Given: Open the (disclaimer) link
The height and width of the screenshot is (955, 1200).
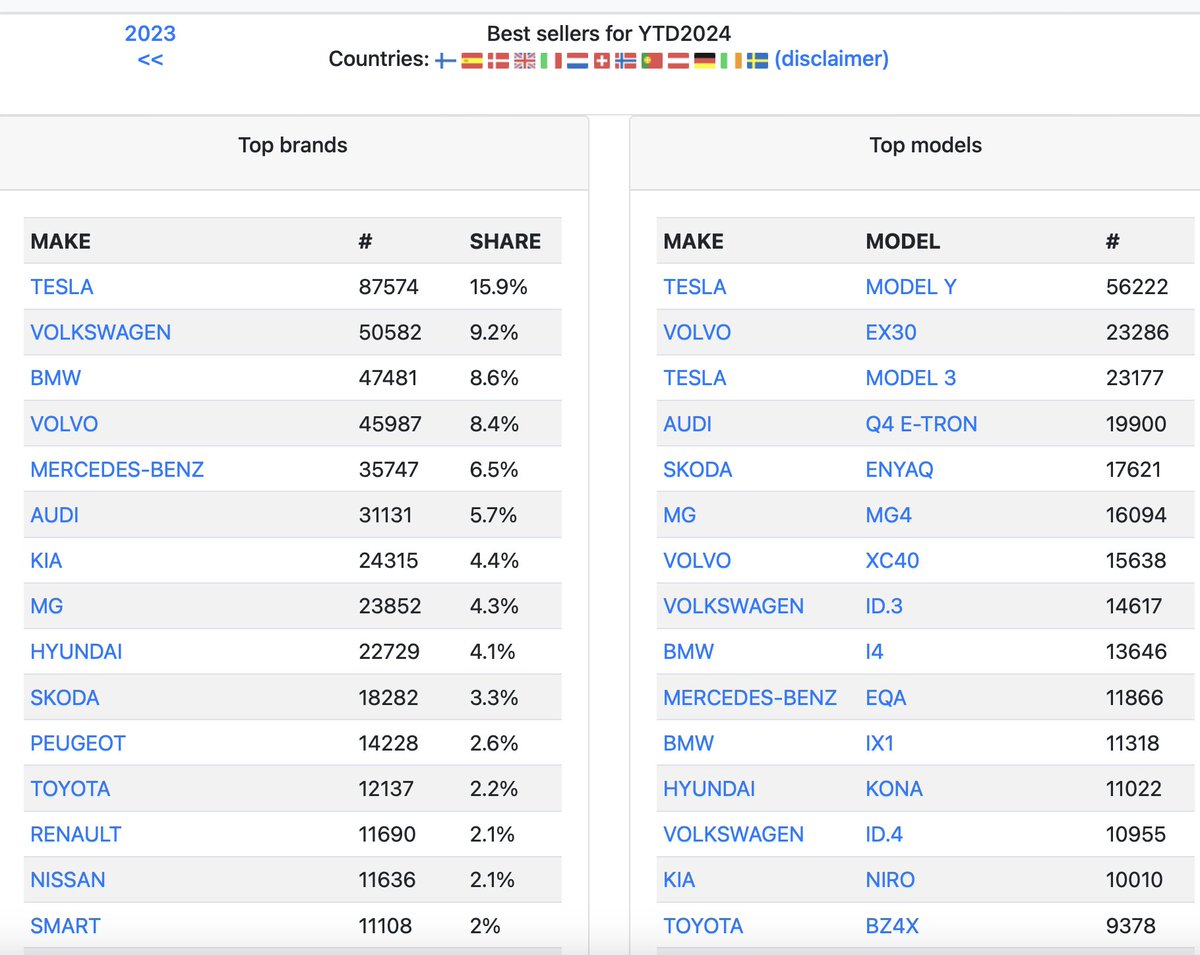Looking at the screenshot, I should [831, 59].
